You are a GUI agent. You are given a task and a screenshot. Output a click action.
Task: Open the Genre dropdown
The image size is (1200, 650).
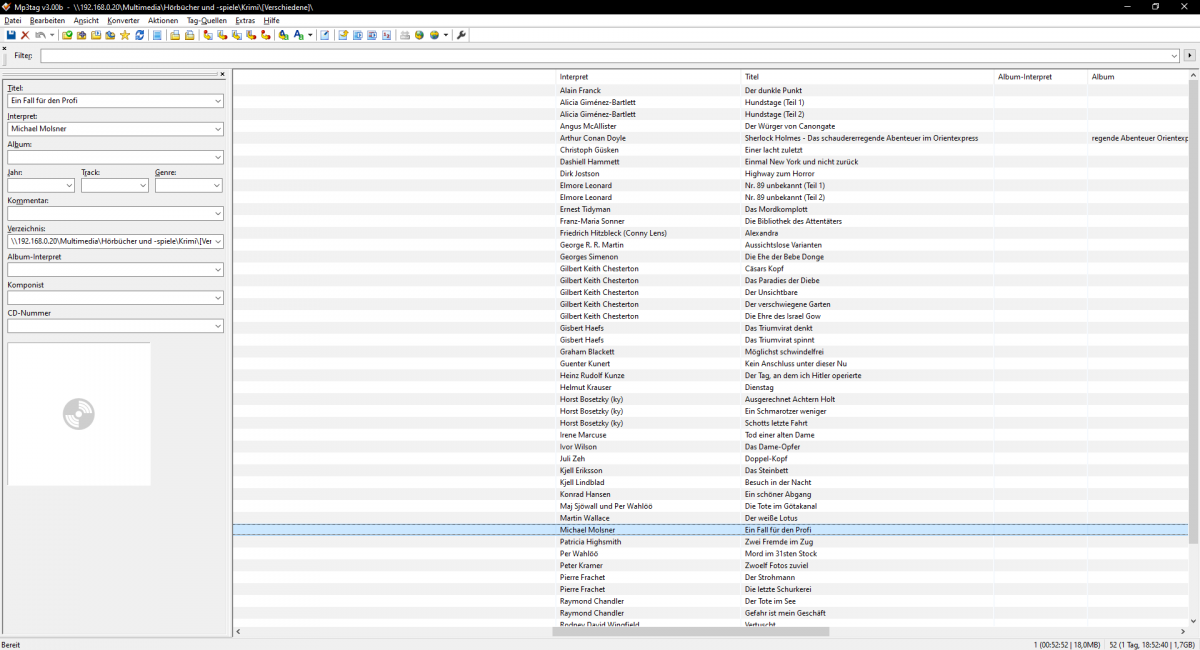tap(217, 186)
